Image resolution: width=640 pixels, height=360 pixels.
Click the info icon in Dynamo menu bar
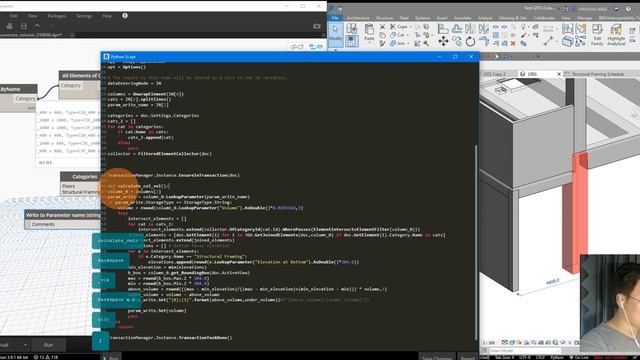pyautogui.click(x=125, y=16)
